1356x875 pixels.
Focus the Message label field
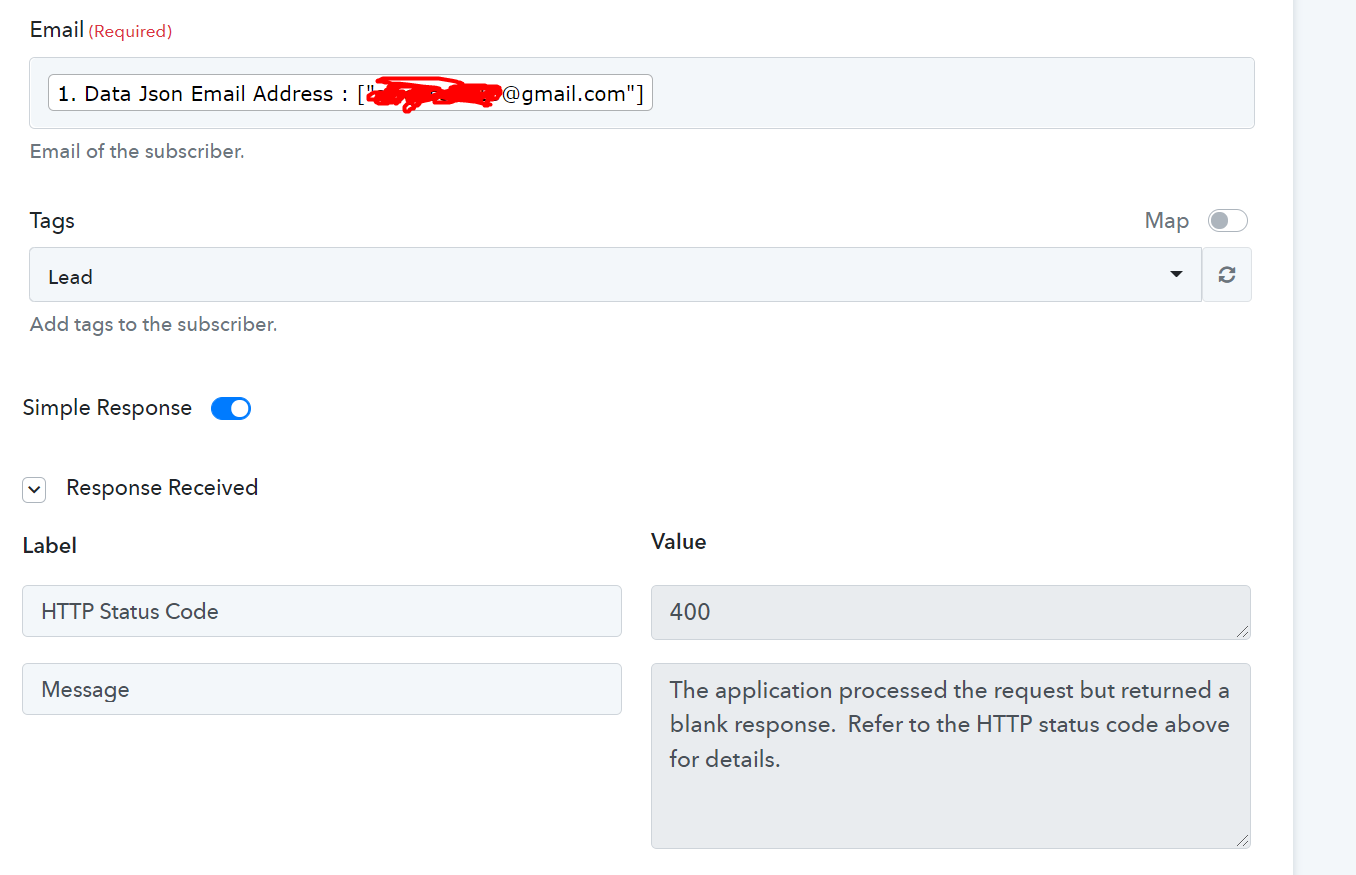(x=322, y=689)
